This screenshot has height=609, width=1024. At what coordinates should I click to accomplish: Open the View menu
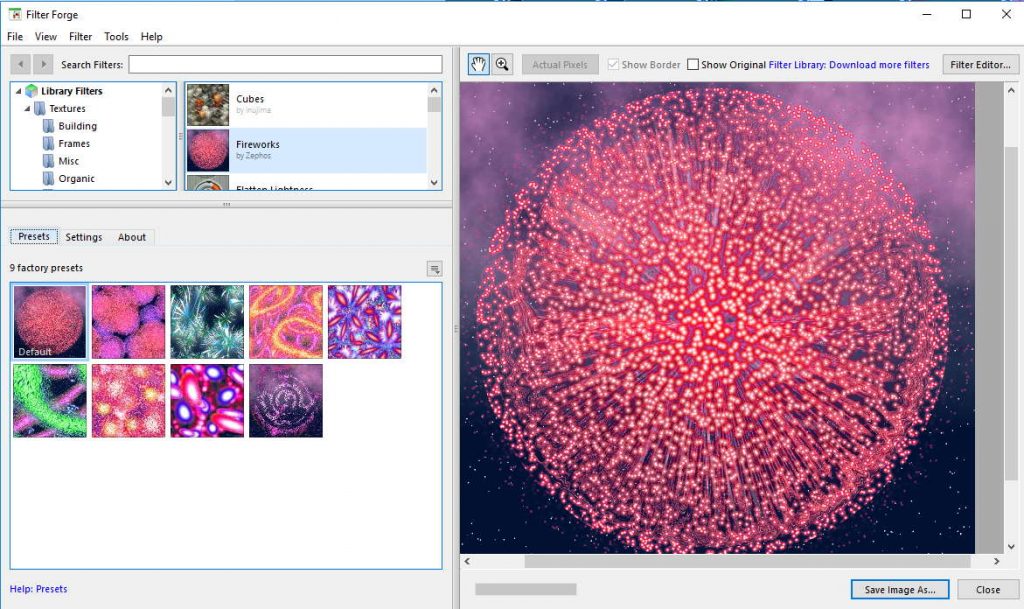pyautogui.click(x=46, y=37)
